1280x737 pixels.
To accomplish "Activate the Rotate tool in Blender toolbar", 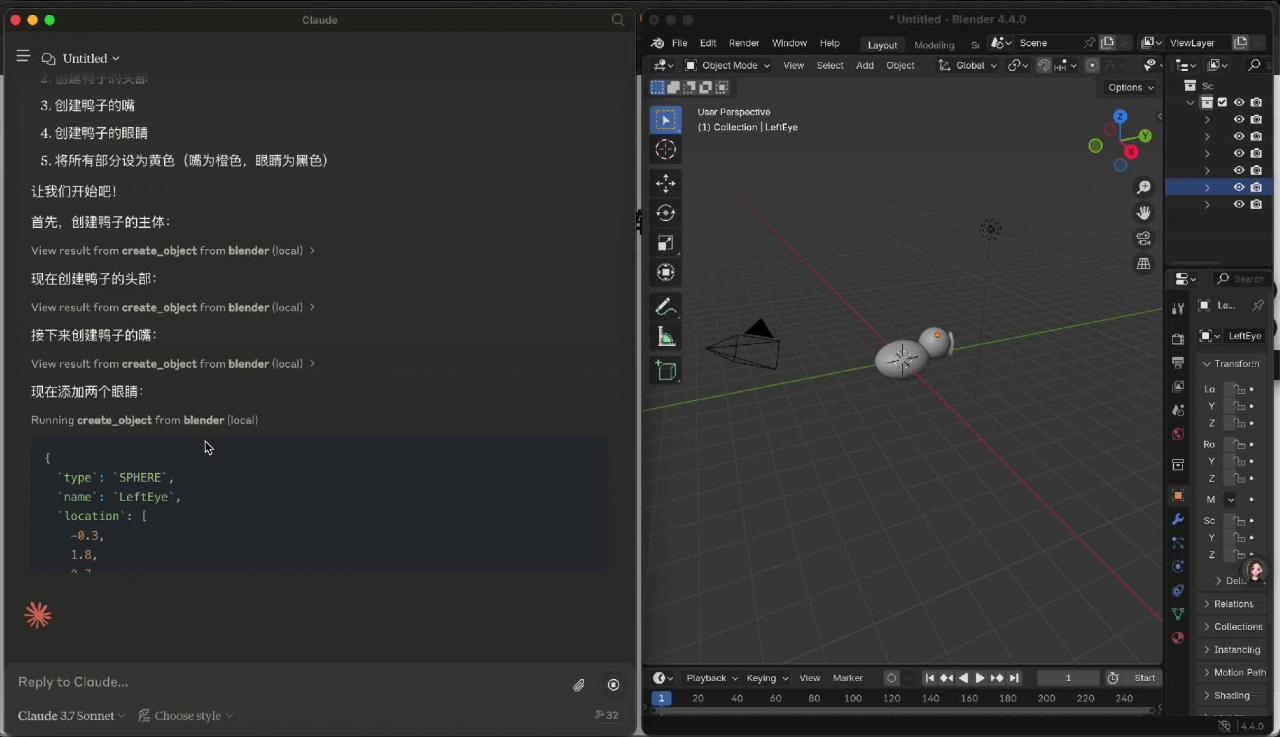I will pyautogui.click(x=665, y=213).
